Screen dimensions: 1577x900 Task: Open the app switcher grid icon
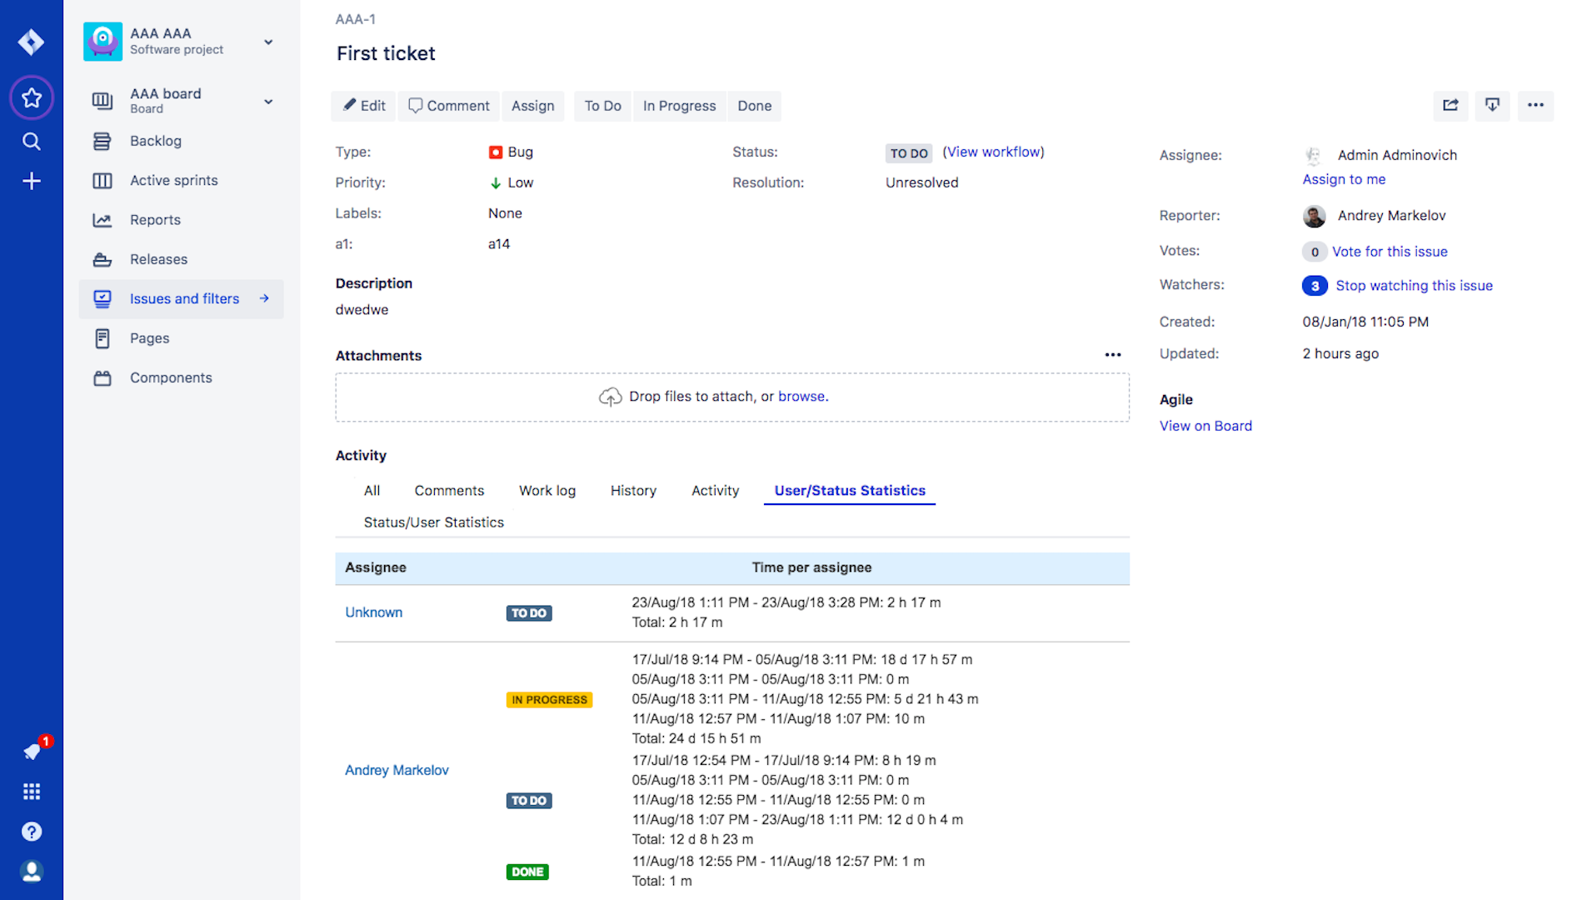point(32,792)
